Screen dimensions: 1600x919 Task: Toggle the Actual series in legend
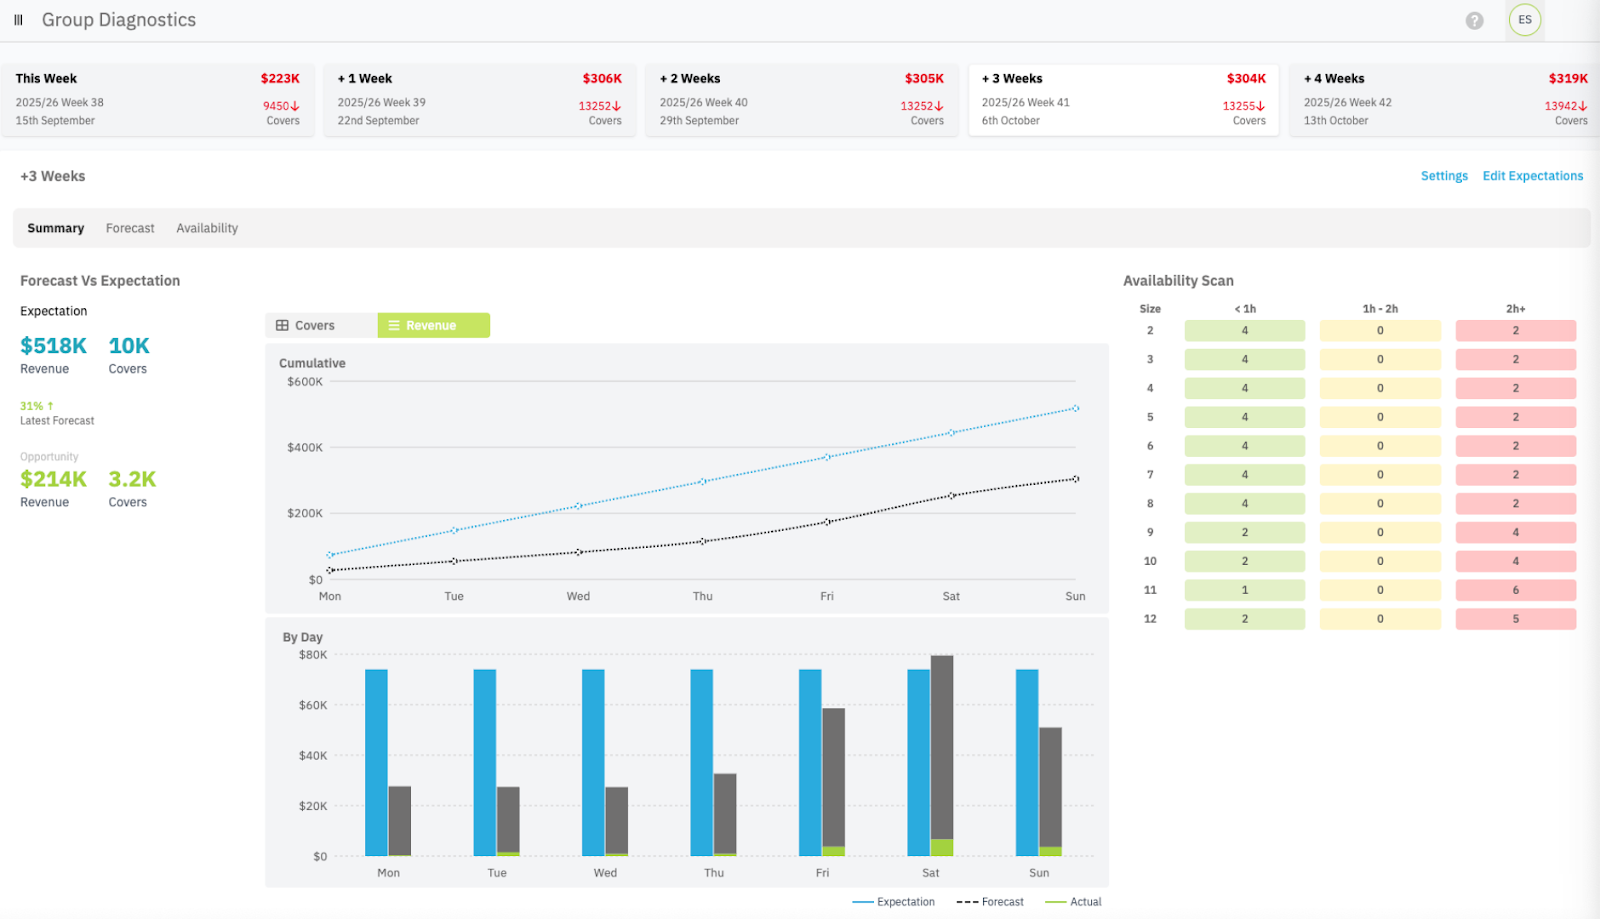(x=1073, y=902)
